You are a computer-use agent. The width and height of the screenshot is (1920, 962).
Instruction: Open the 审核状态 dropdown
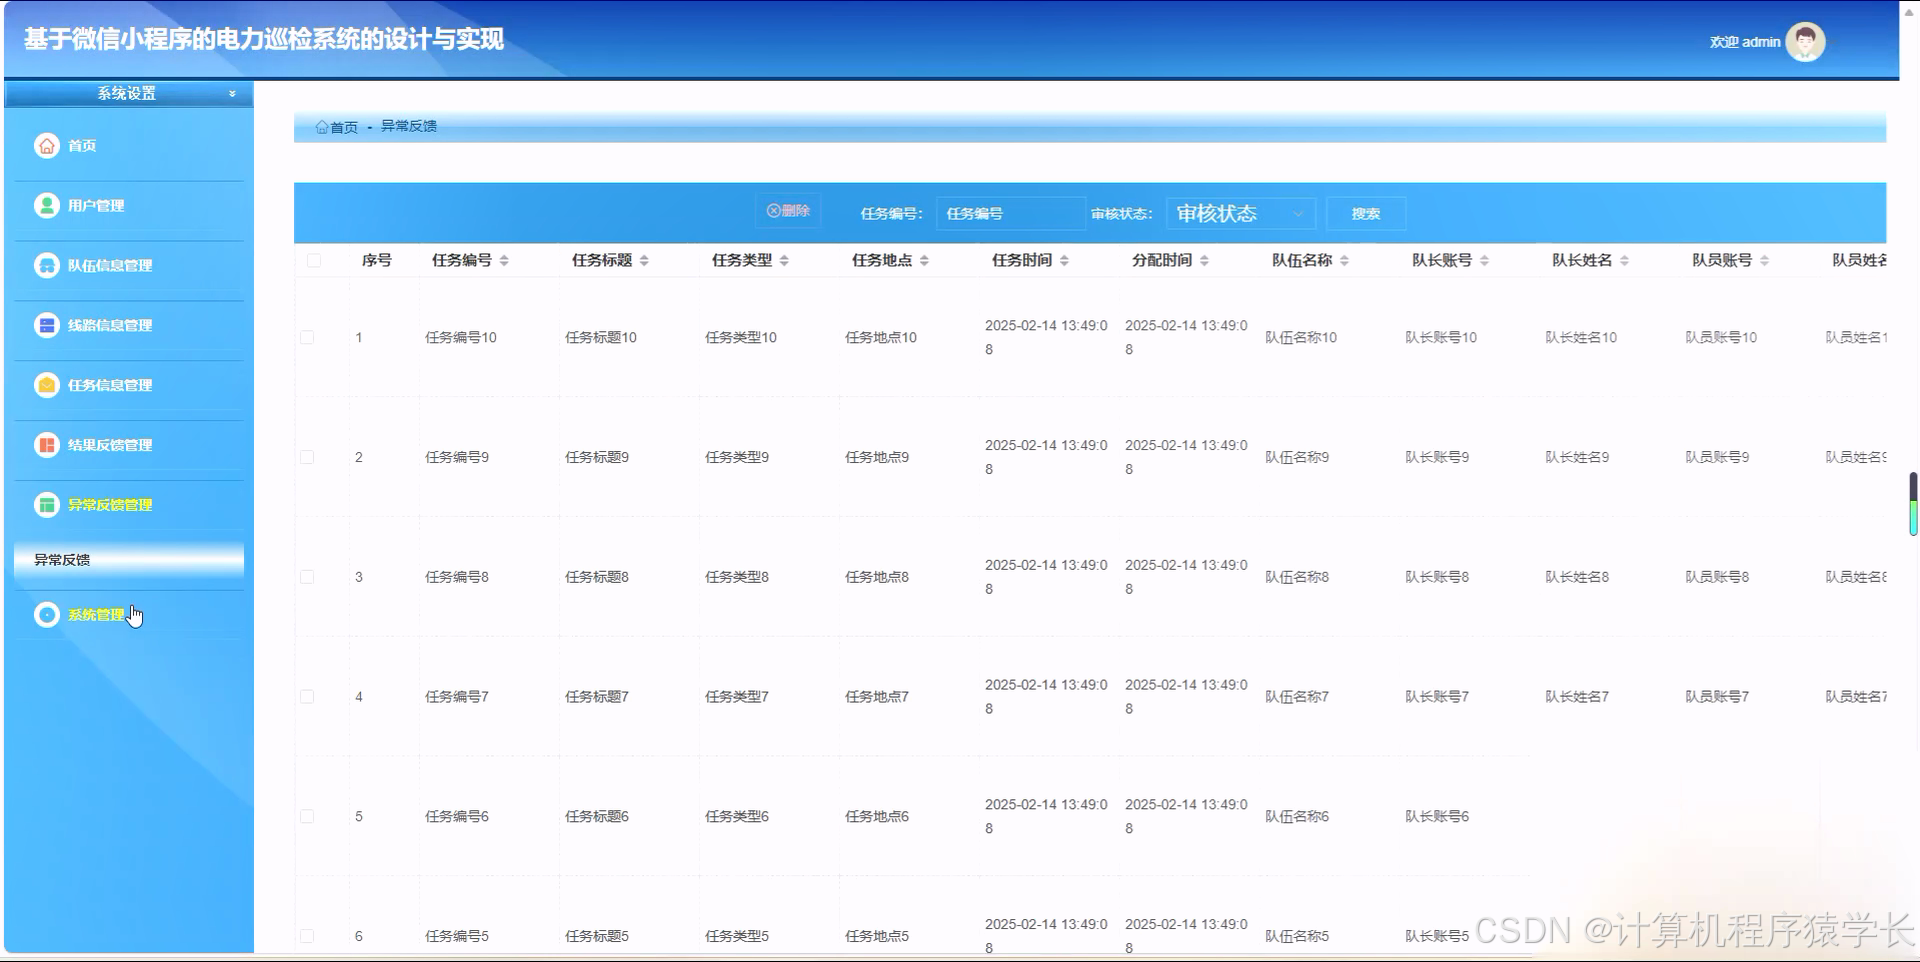pos(1240,213)
